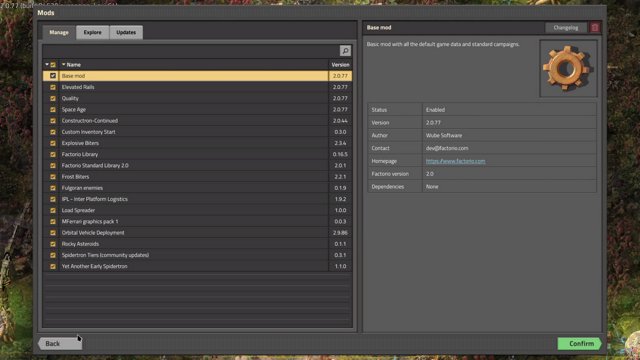Select the Constructron-Continued row name

click(90, 121)
